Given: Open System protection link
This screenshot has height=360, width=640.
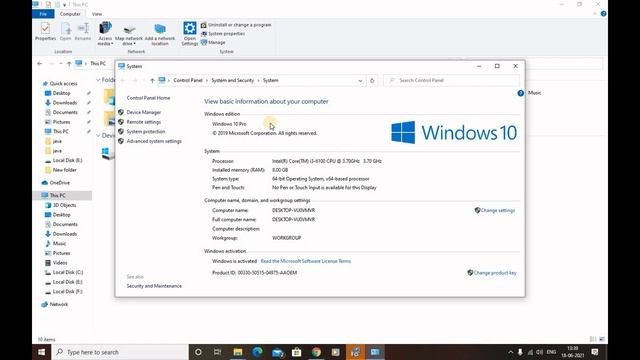Looking at the screenshot, I should coord(146,131).
